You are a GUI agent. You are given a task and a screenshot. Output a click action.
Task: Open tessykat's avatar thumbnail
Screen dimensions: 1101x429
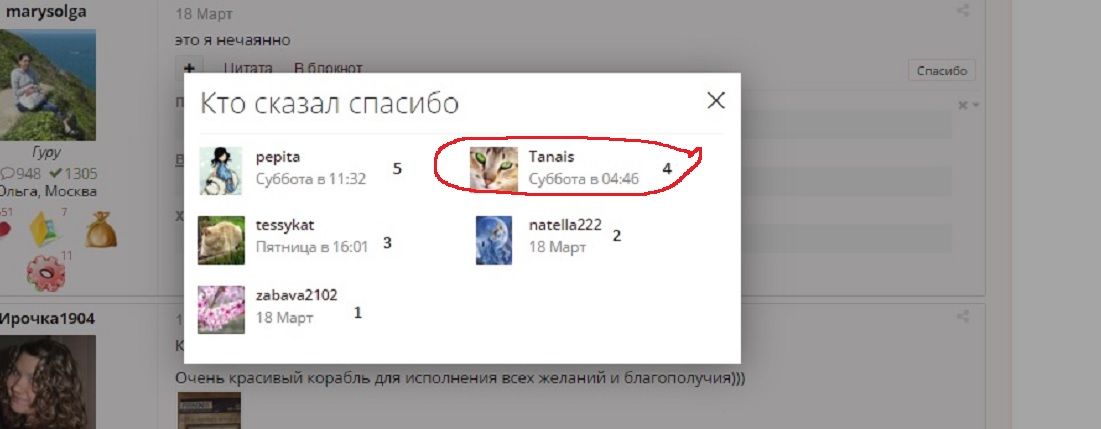(221, 240)
